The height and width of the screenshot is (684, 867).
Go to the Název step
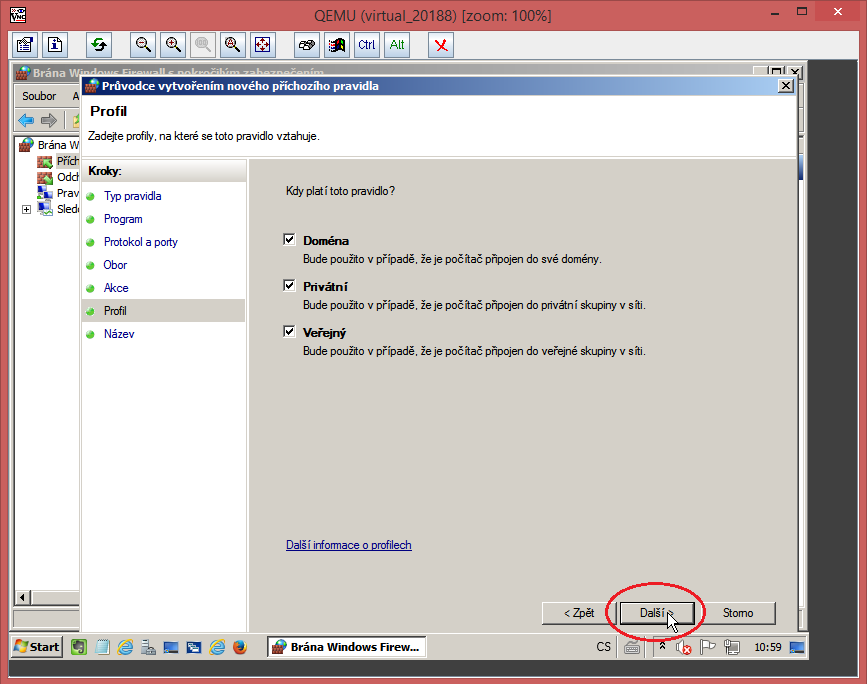coord(119,334)
